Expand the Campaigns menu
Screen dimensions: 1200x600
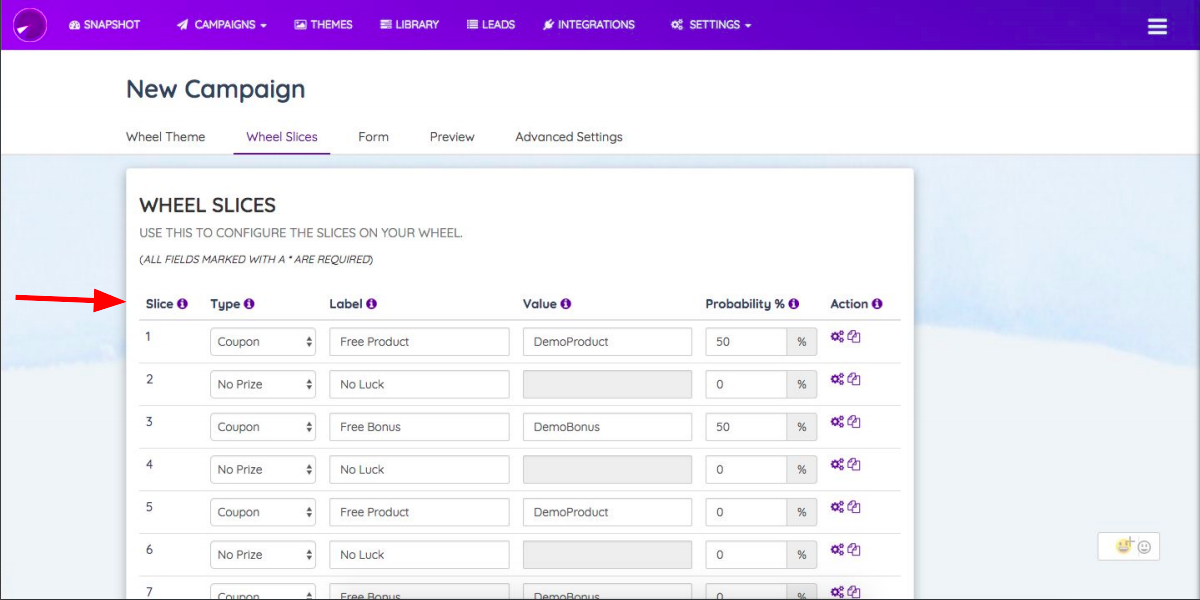pyautogui.click(x=222, y=25)
